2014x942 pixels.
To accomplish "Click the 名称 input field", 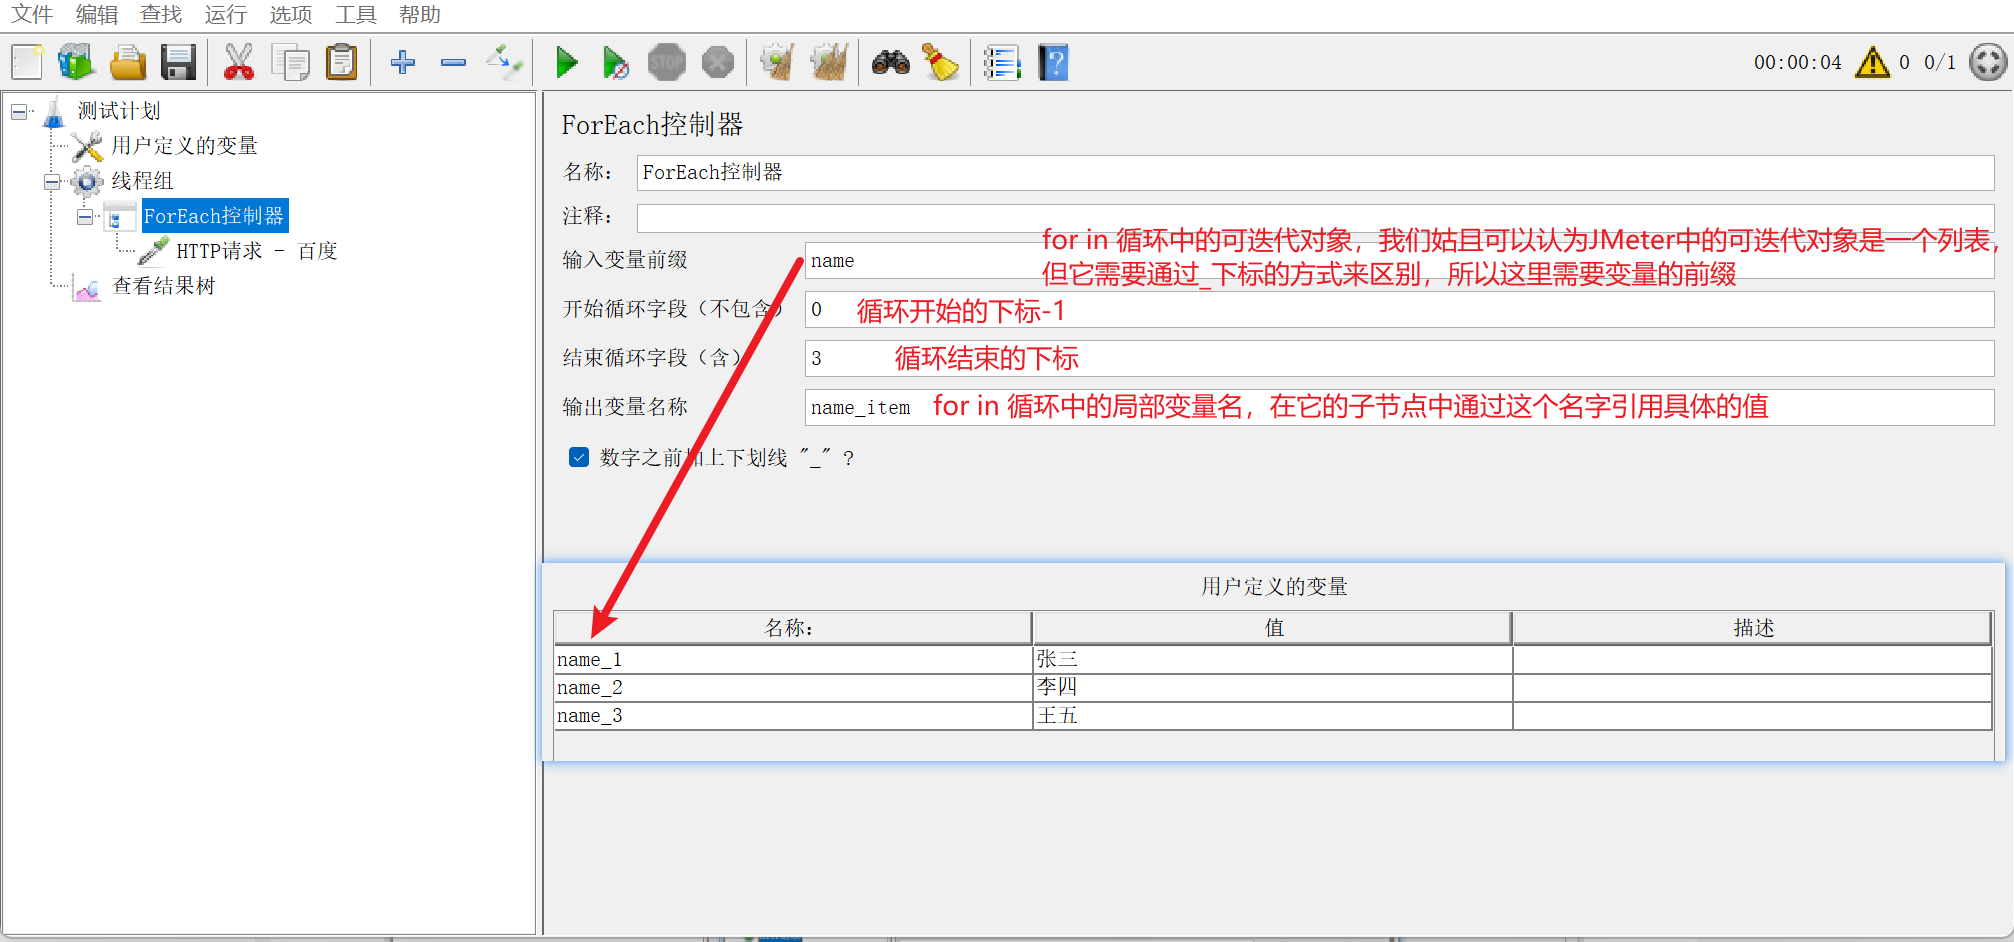I will click(x=1315, y=173).
